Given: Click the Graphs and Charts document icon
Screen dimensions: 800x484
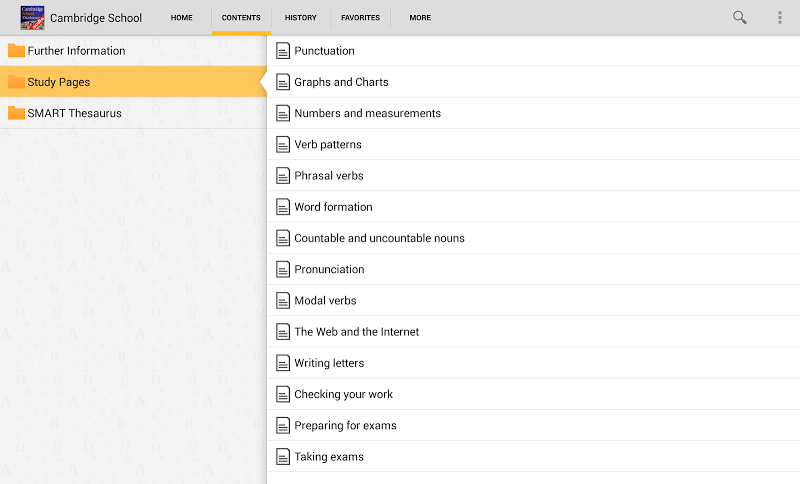Looking at the screenshot, I should click(x=283, y=82).
